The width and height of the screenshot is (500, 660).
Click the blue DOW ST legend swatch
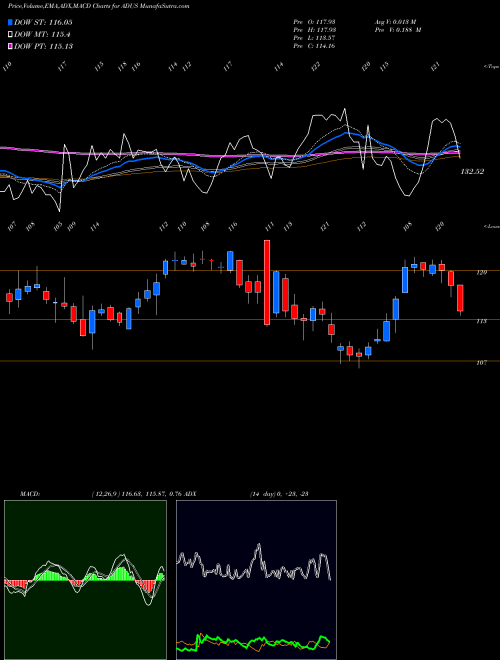click(x=10, y=23)
